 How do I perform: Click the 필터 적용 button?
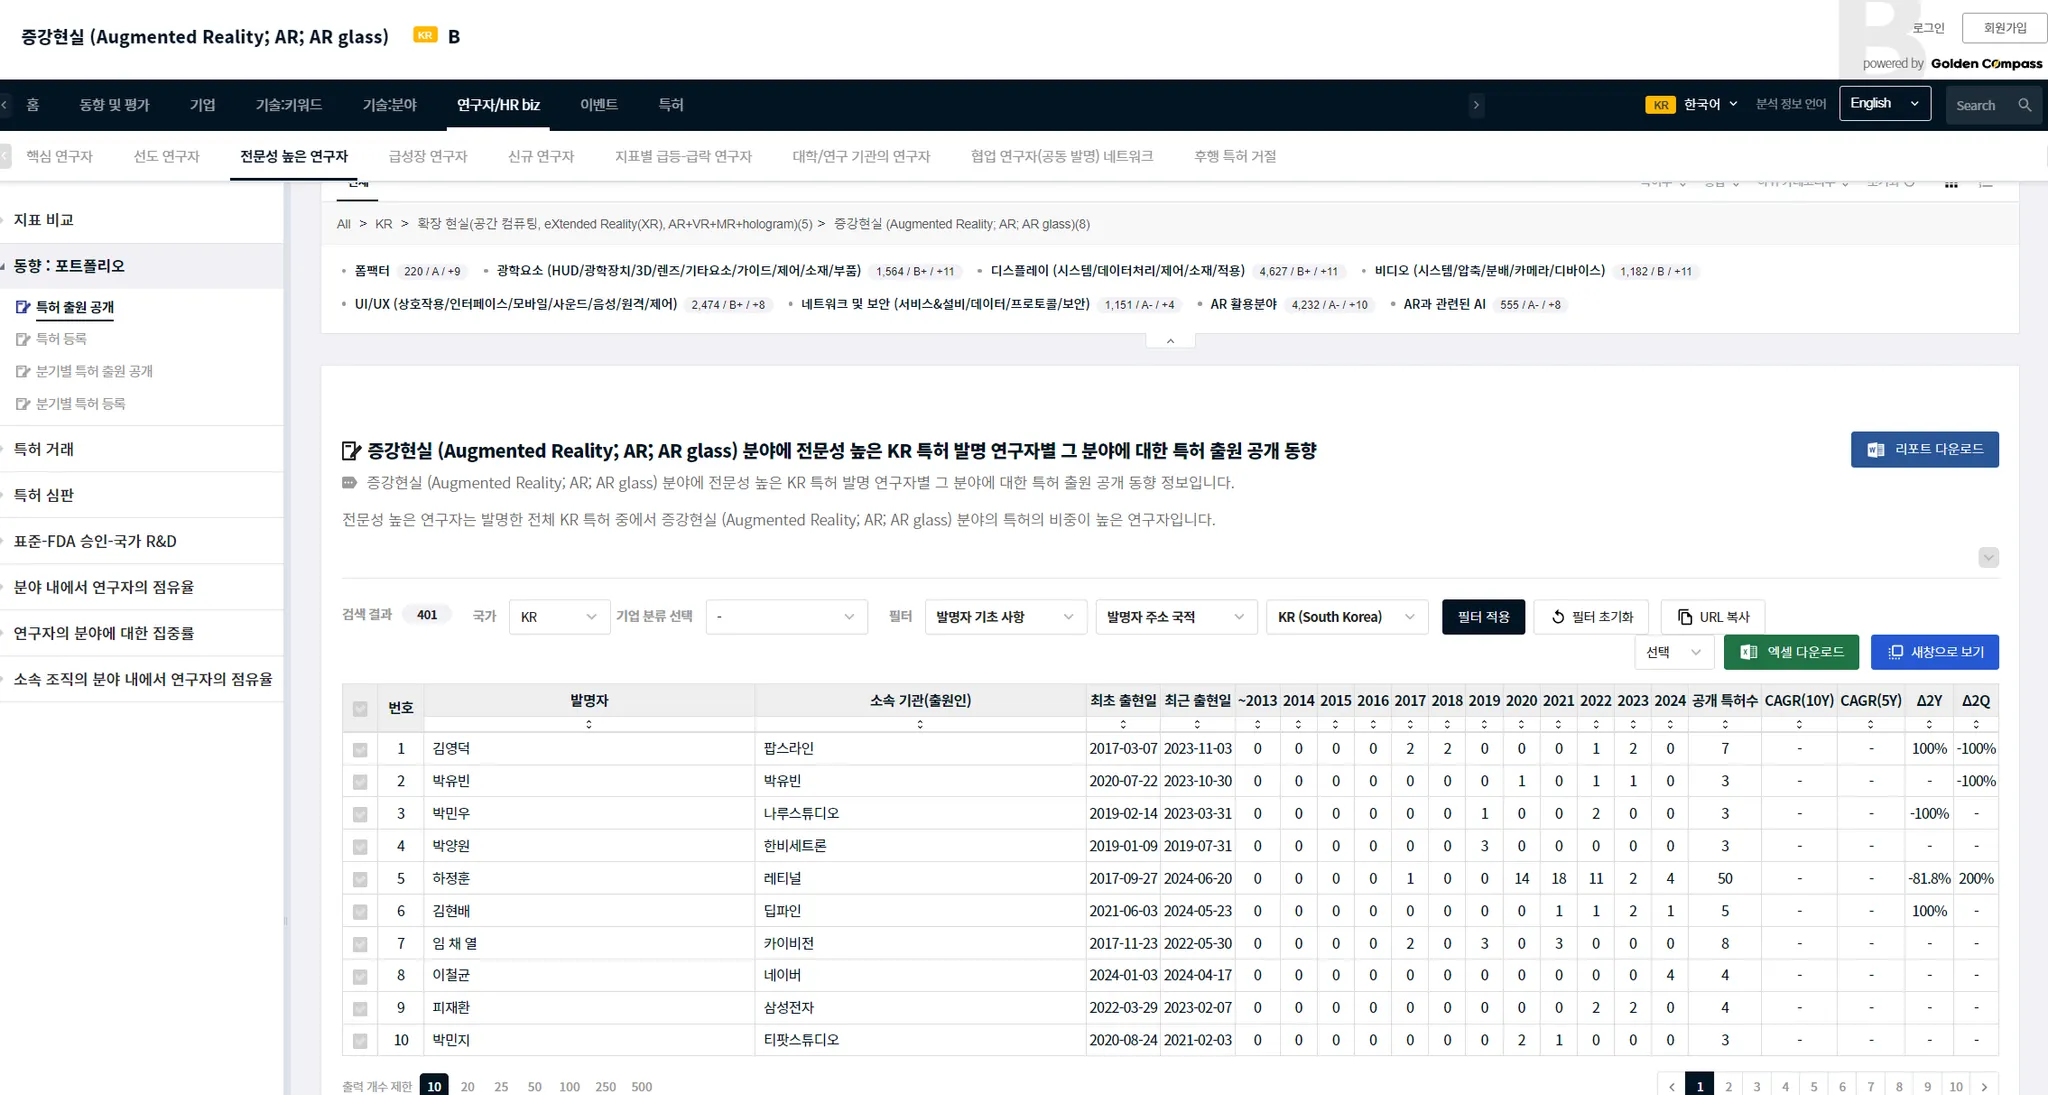coord(1483,617)
